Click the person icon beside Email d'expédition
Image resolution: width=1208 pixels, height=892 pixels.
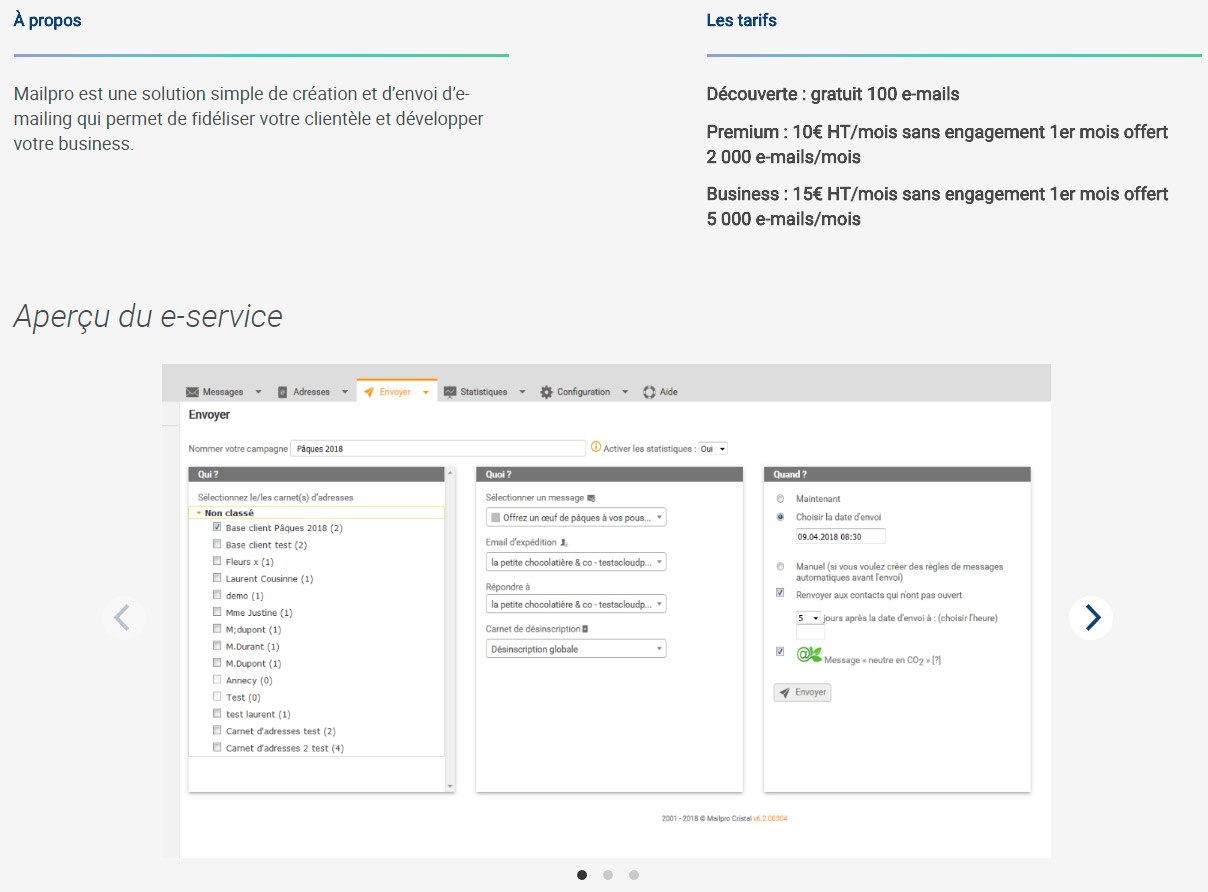(564, 542)
